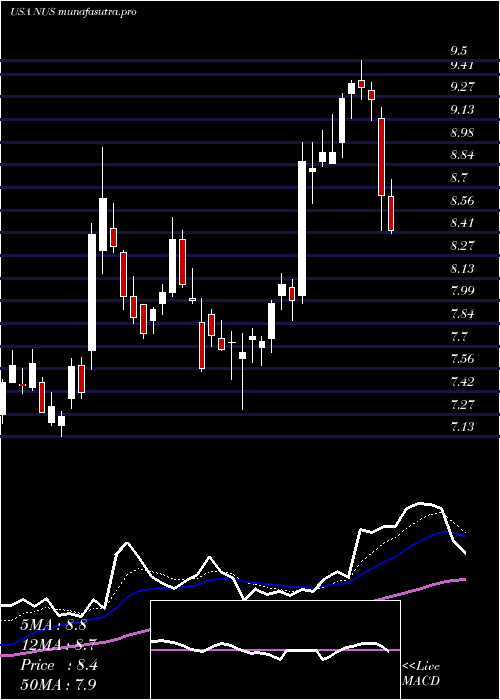Click the '50MA : 7.9' legend text
Viewport: 500px width, 700px height.
point(58,684)
